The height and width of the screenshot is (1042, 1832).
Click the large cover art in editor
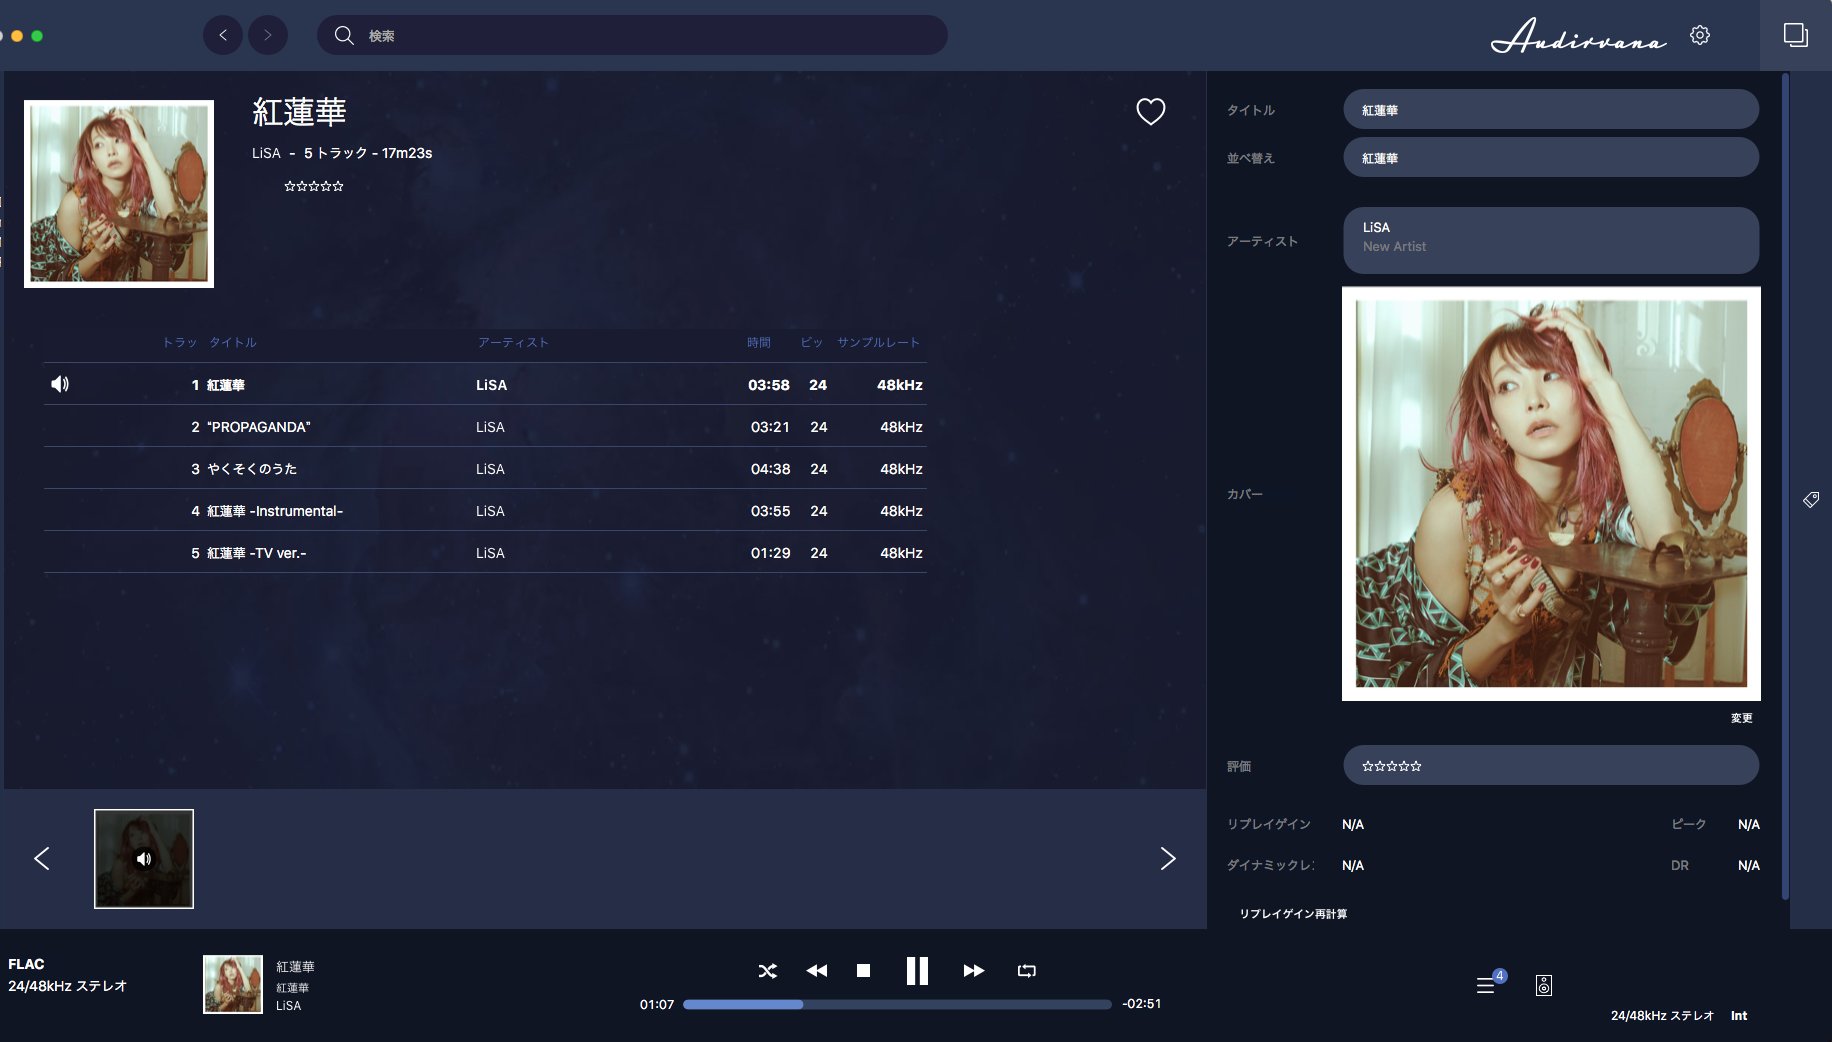point(1551,494)
